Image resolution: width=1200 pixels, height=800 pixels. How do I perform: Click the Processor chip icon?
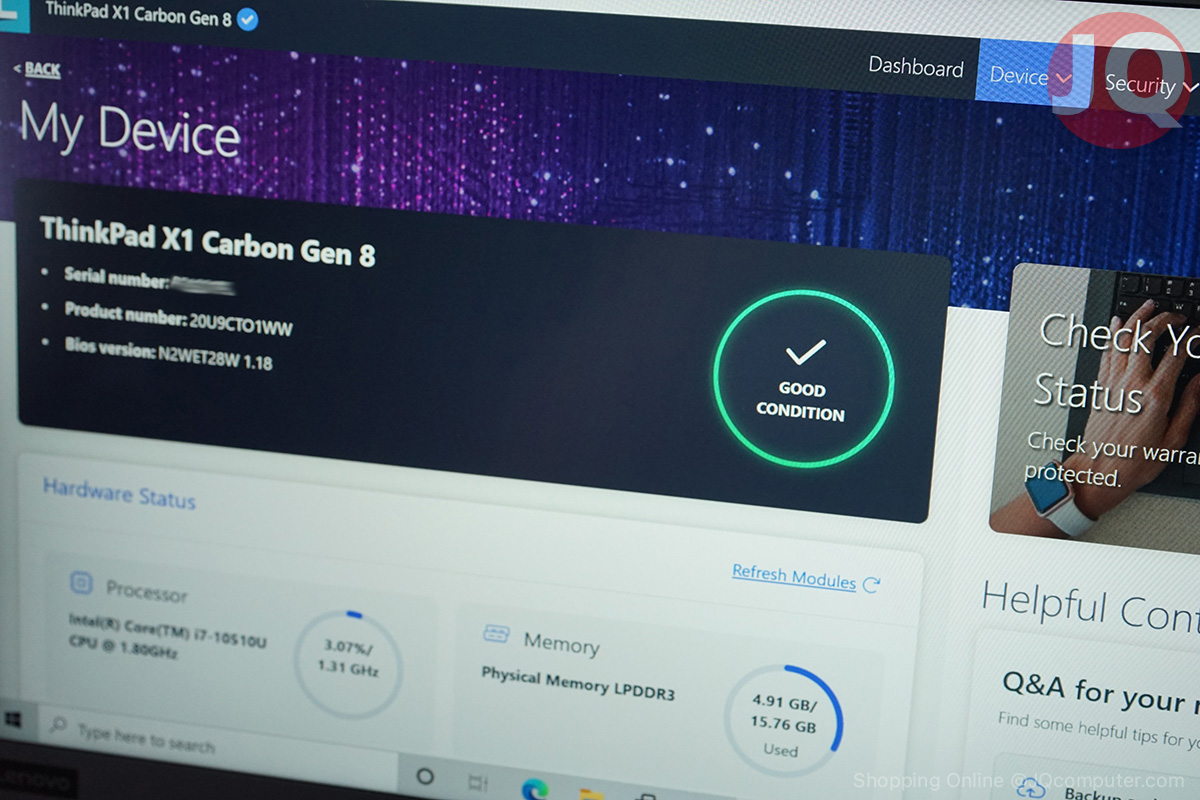[81, 583]
